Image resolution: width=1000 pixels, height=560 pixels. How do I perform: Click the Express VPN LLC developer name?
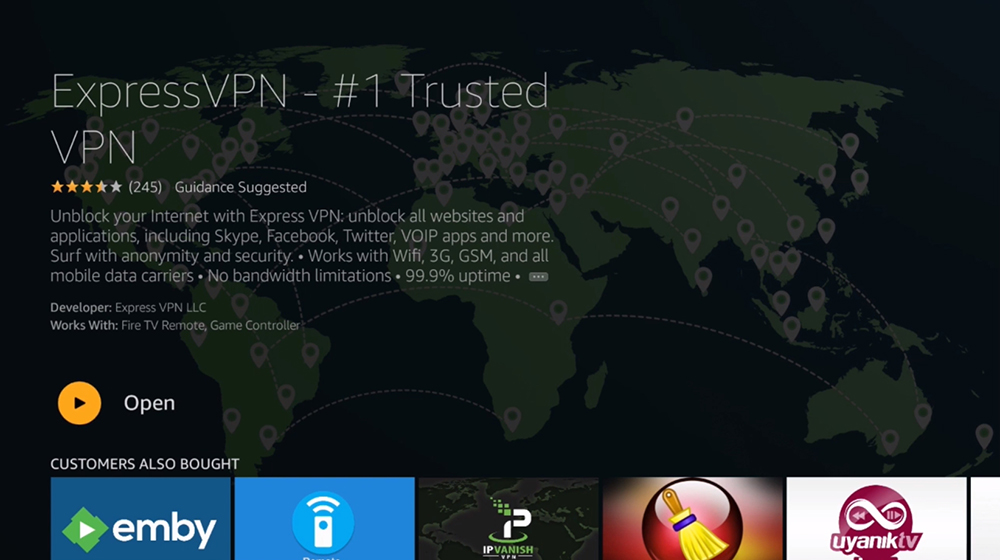[x=161, y=307]
